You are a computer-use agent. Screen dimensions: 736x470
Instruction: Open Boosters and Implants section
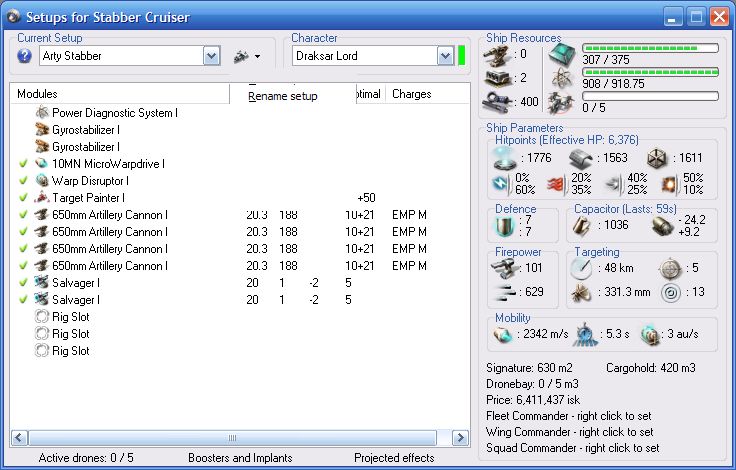coord(240,458)
